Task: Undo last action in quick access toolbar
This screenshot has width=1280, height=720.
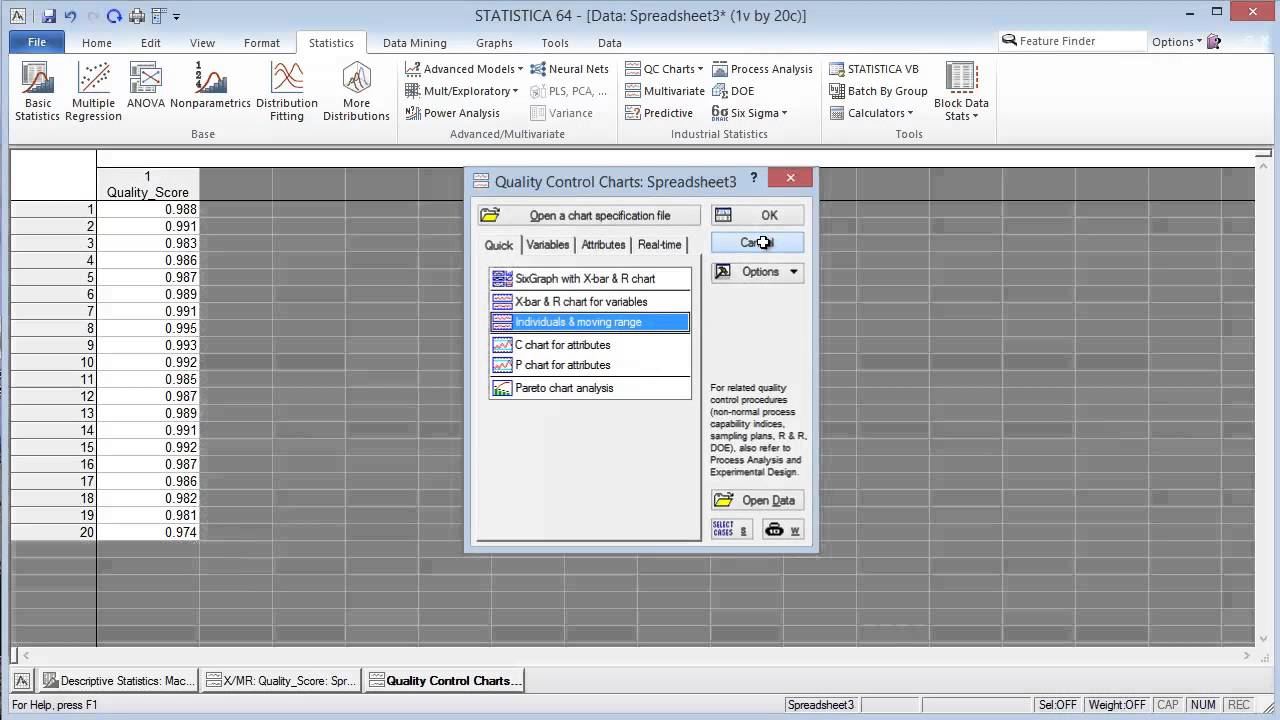Action: (x=70, y=16)
